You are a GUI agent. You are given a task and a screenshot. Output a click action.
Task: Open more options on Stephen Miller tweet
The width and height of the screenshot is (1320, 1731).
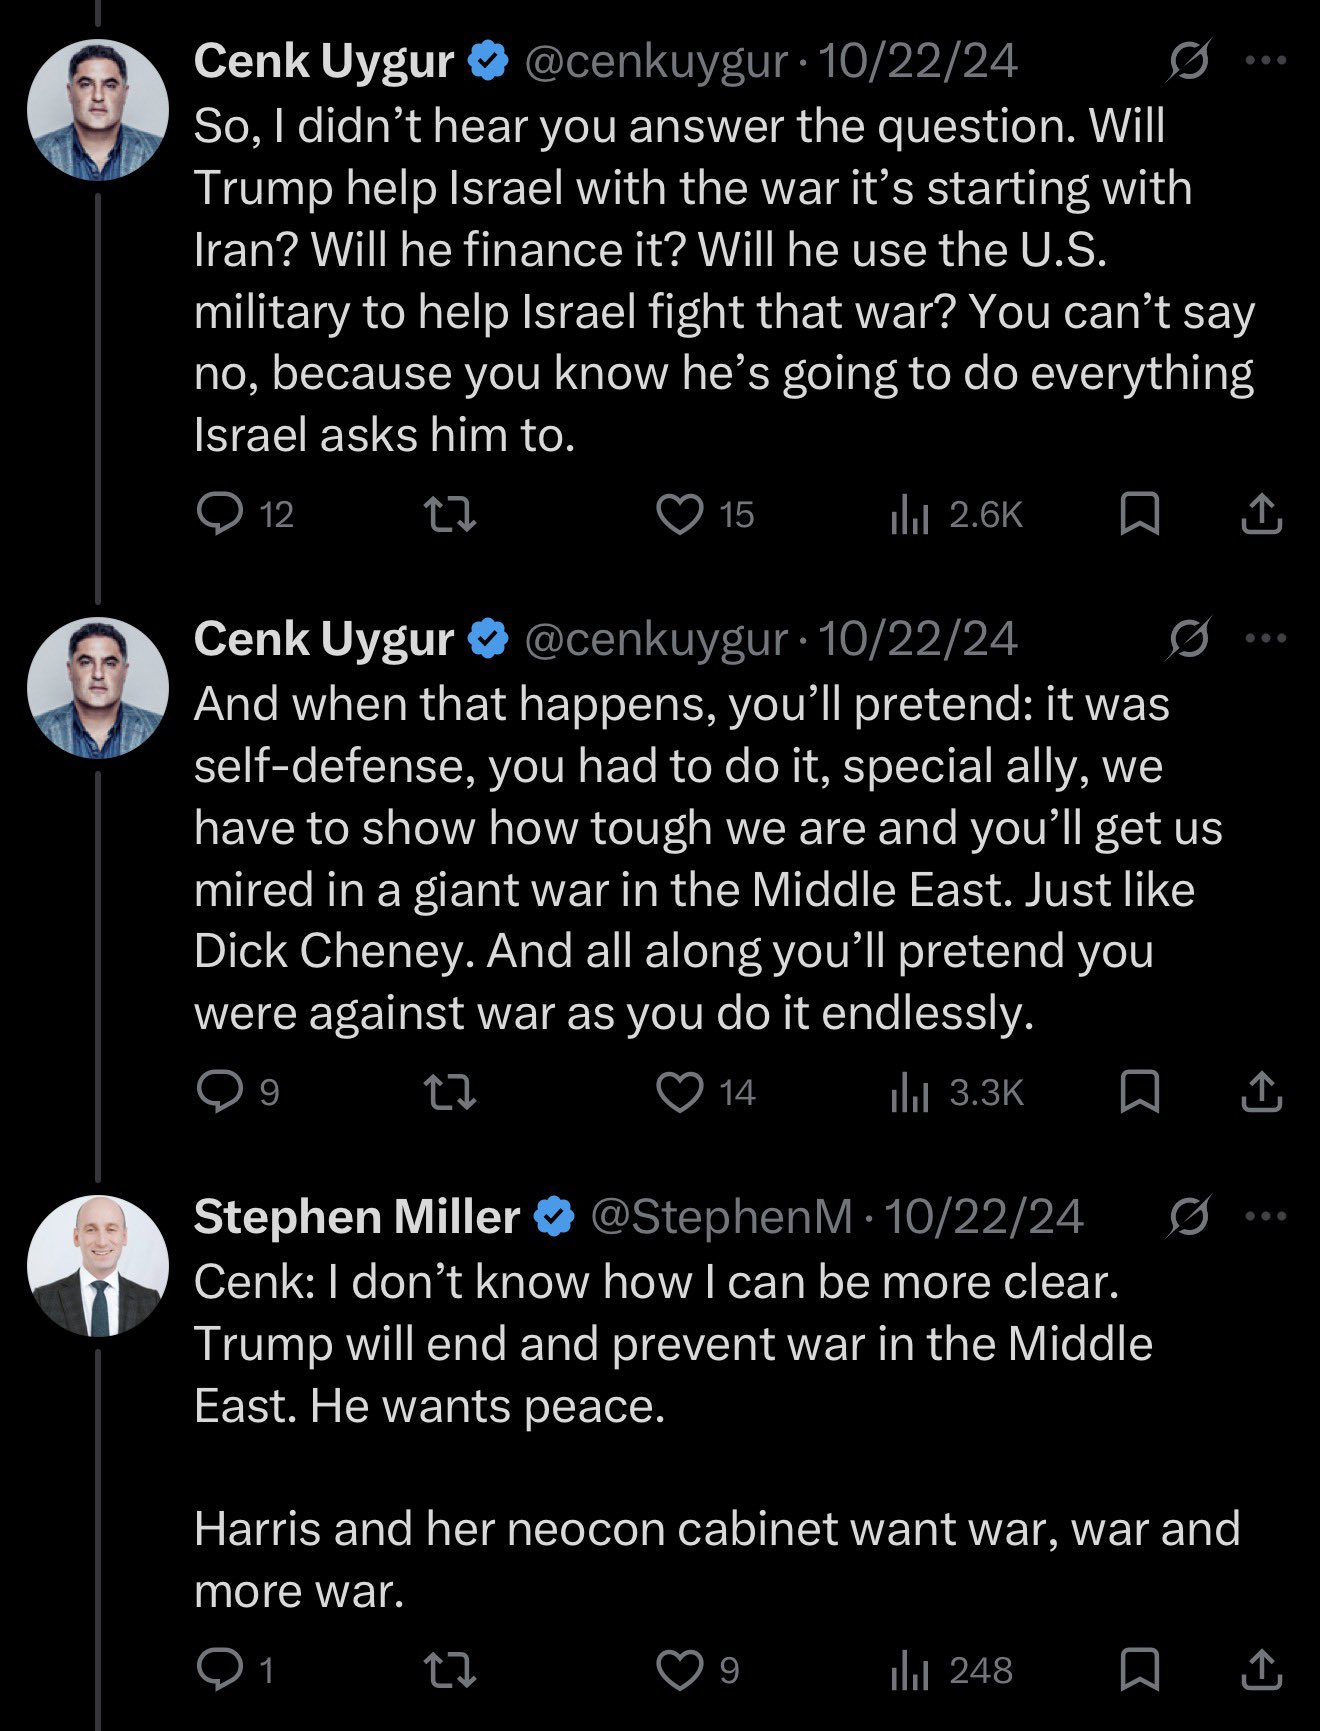[x=1266, y=1217]
